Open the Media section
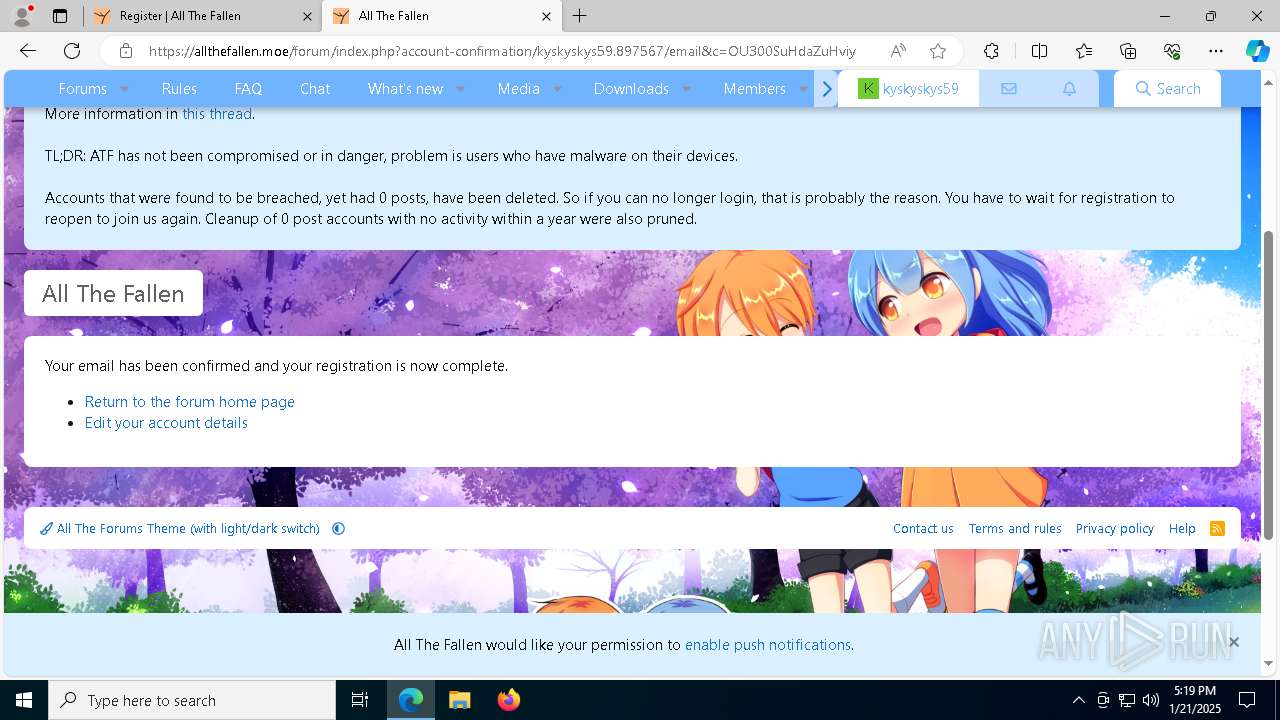1280x720 pixels. click(x=518, y=88)
